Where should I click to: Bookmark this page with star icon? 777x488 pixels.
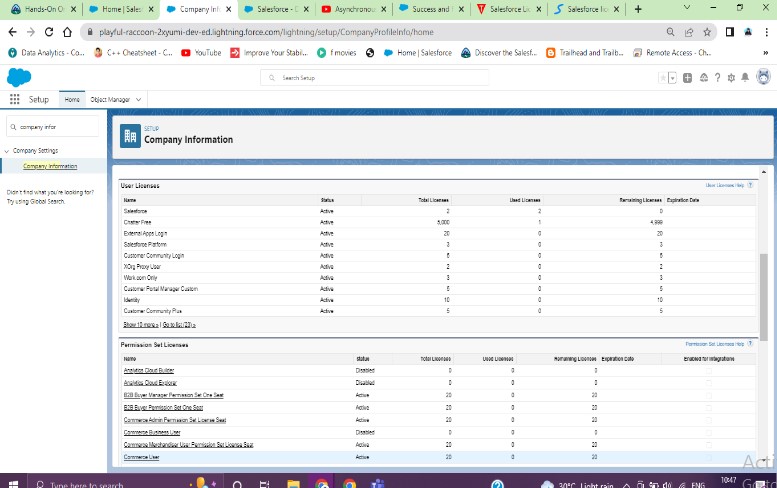[707, 32]
